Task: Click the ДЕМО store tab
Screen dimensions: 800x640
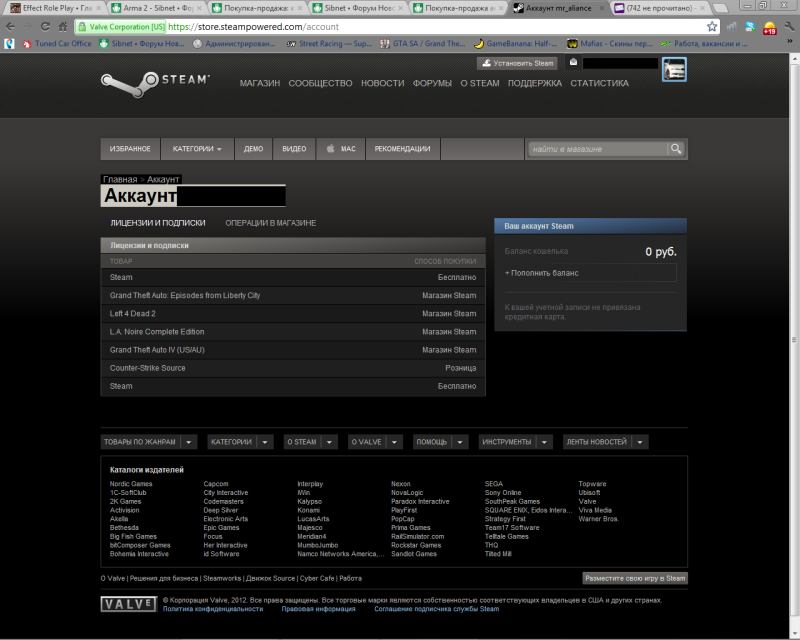Action: [253, 149]
